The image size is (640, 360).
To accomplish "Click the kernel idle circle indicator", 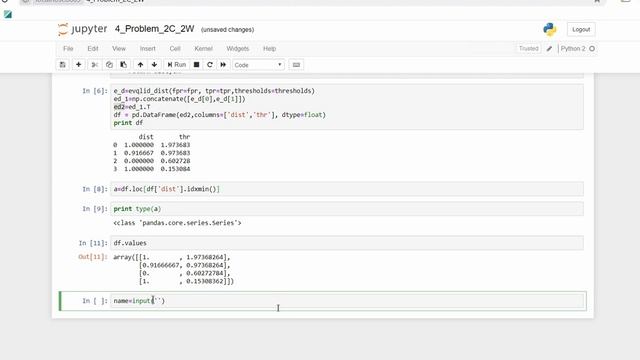I will click(592, 49).
